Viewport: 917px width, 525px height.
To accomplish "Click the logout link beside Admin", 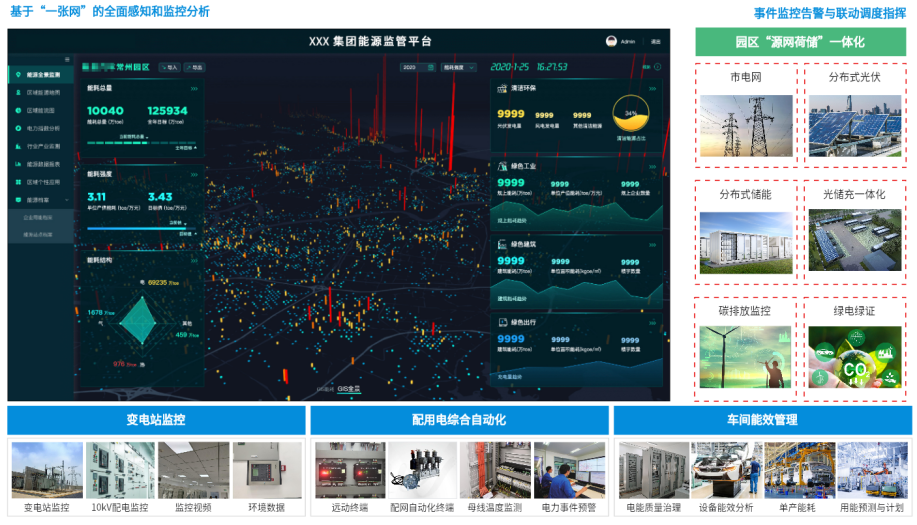I will [x=656, y=42].
